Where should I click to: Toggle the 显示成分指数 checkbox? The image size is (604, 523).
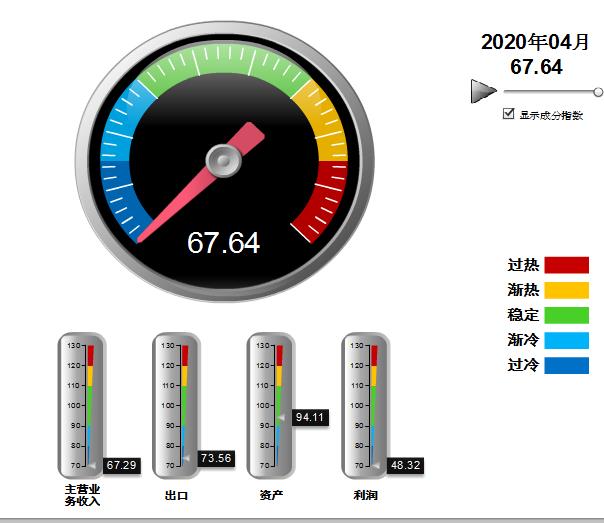coord(509,115)
